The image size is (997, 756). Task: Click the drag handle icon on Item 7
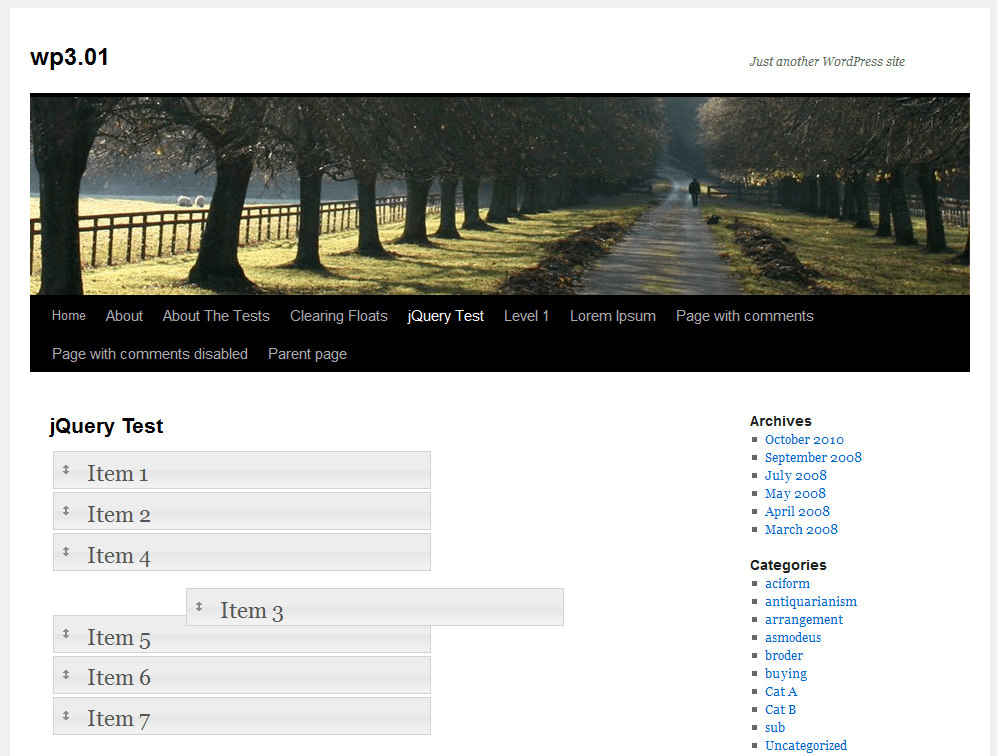[68, 715]
